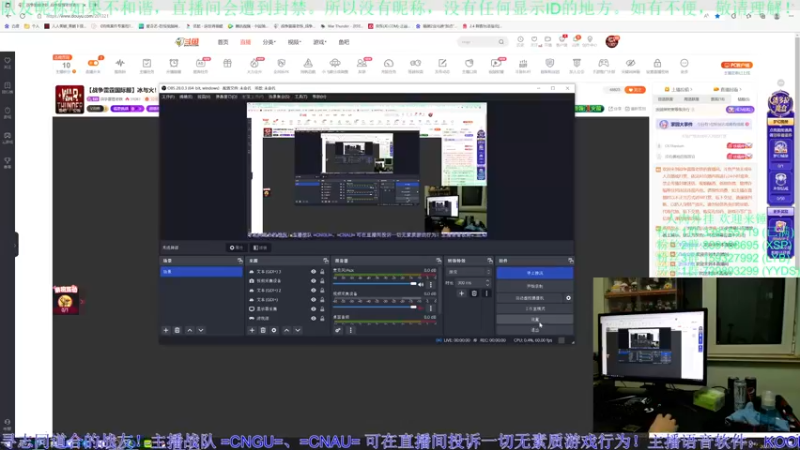Go to 首页 in Douyu top navigation
800x450 pixels.
coord(223,42)
